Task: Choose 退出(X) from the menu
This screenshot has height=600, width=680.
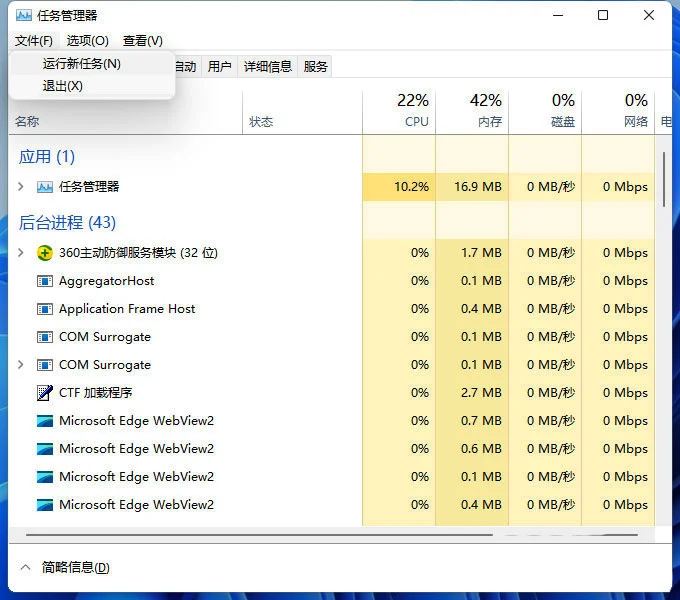Action: (x=92, y=86)
